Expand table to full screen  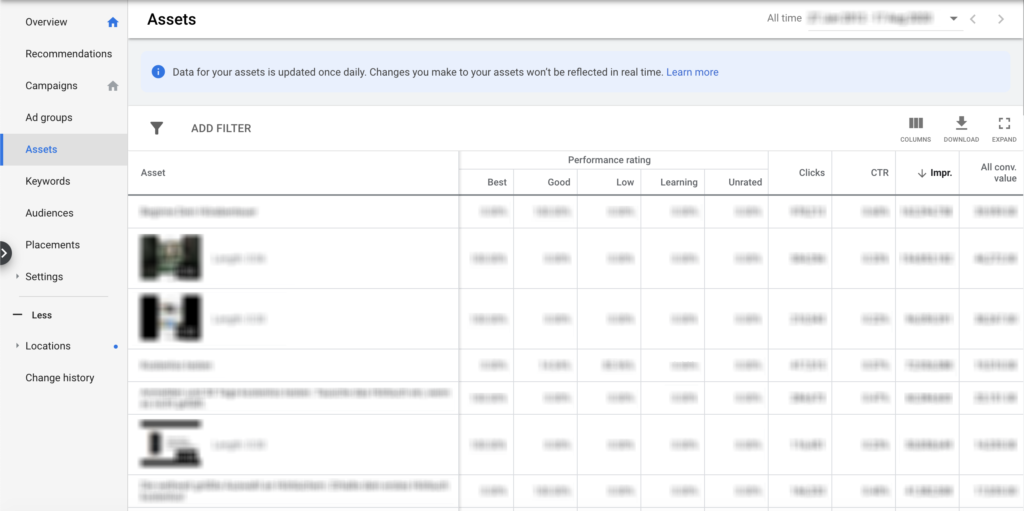(1004, 123)
